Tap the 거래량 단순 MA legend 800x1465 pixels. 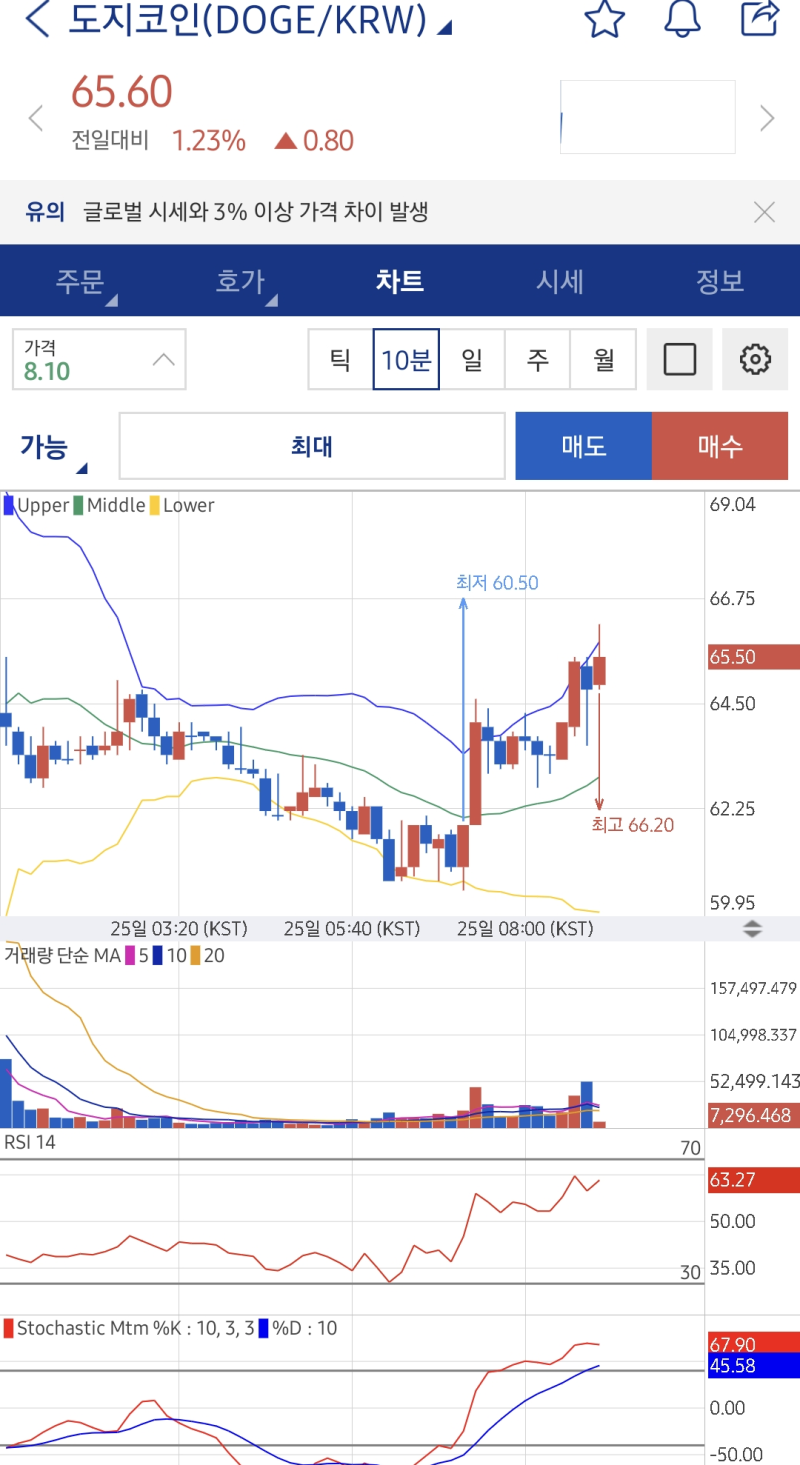pos(62,955)
